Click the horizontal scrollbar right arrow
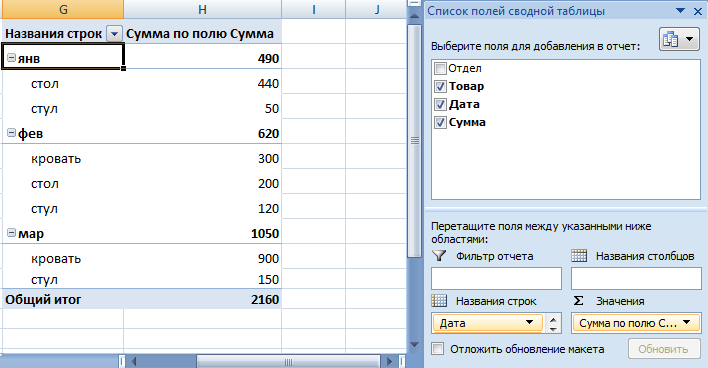Screen dimensions: 708x368 [x=389, y=361]
